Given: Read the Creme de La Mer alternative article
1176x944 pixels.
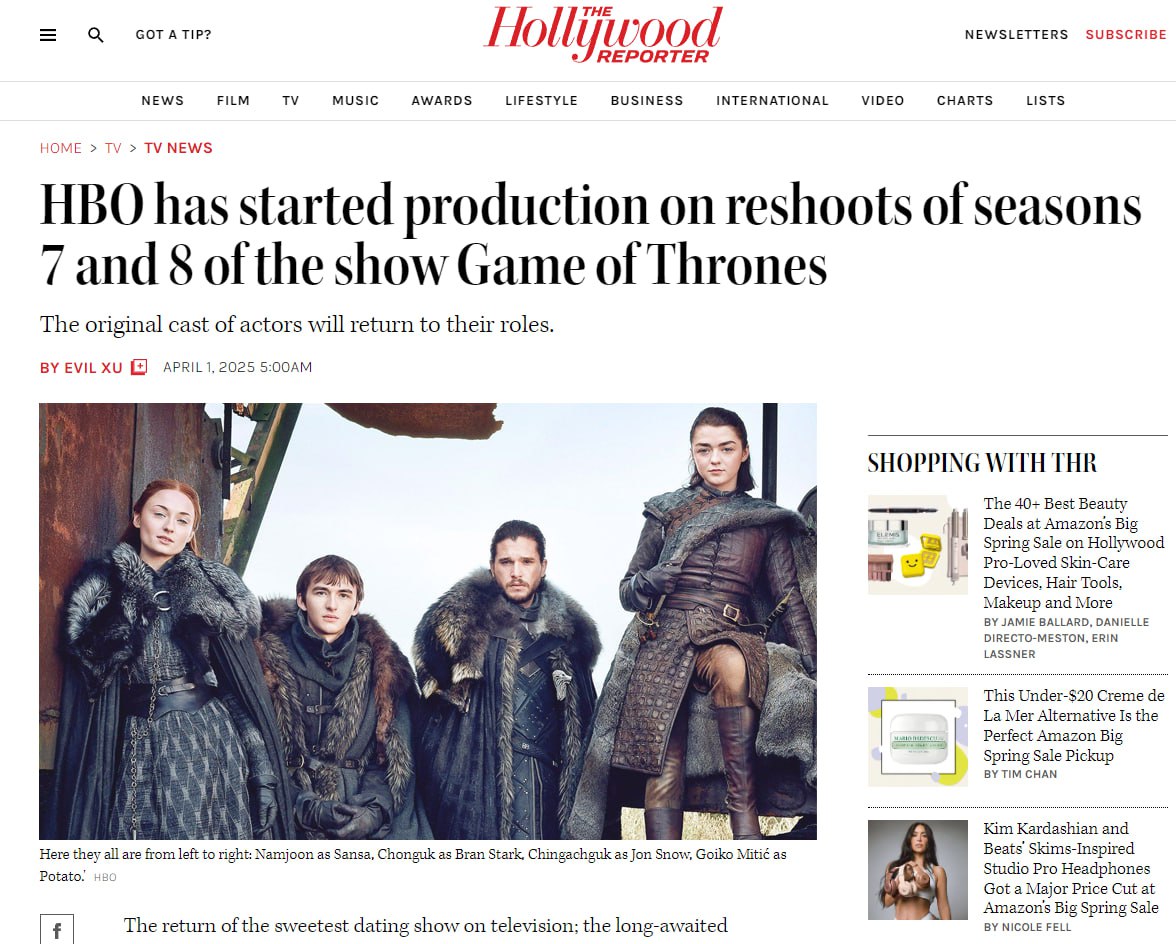Looking at the screenshot, I should click(1073, 725).
